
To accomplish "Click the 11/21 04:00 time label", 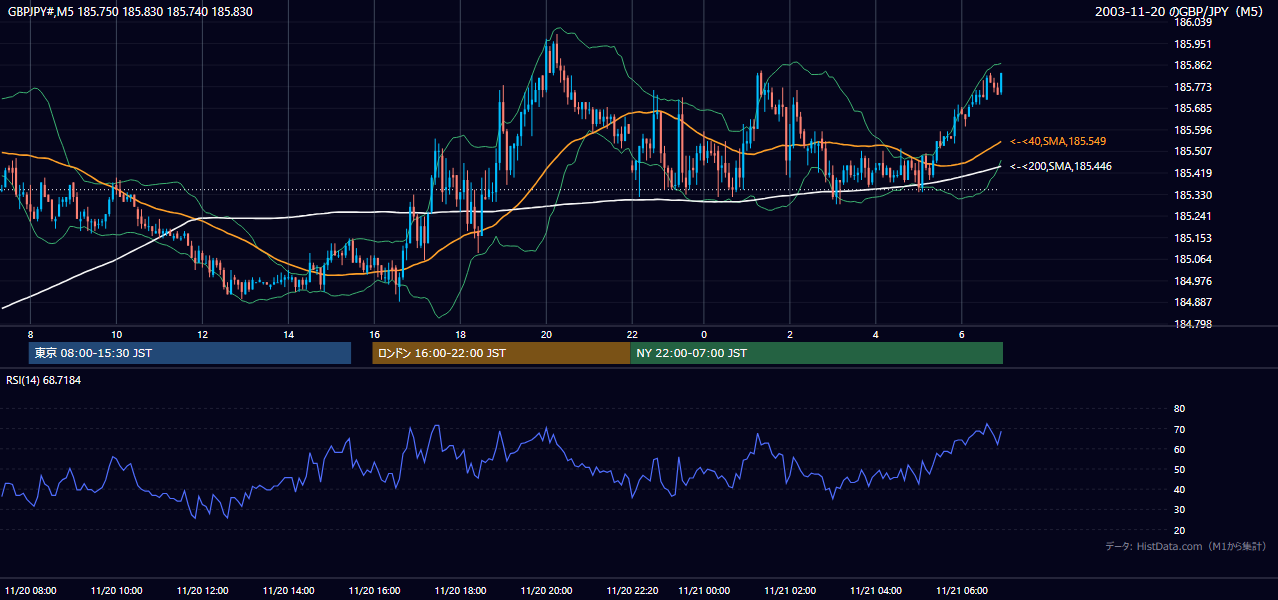I will click(x=876, y=590).
